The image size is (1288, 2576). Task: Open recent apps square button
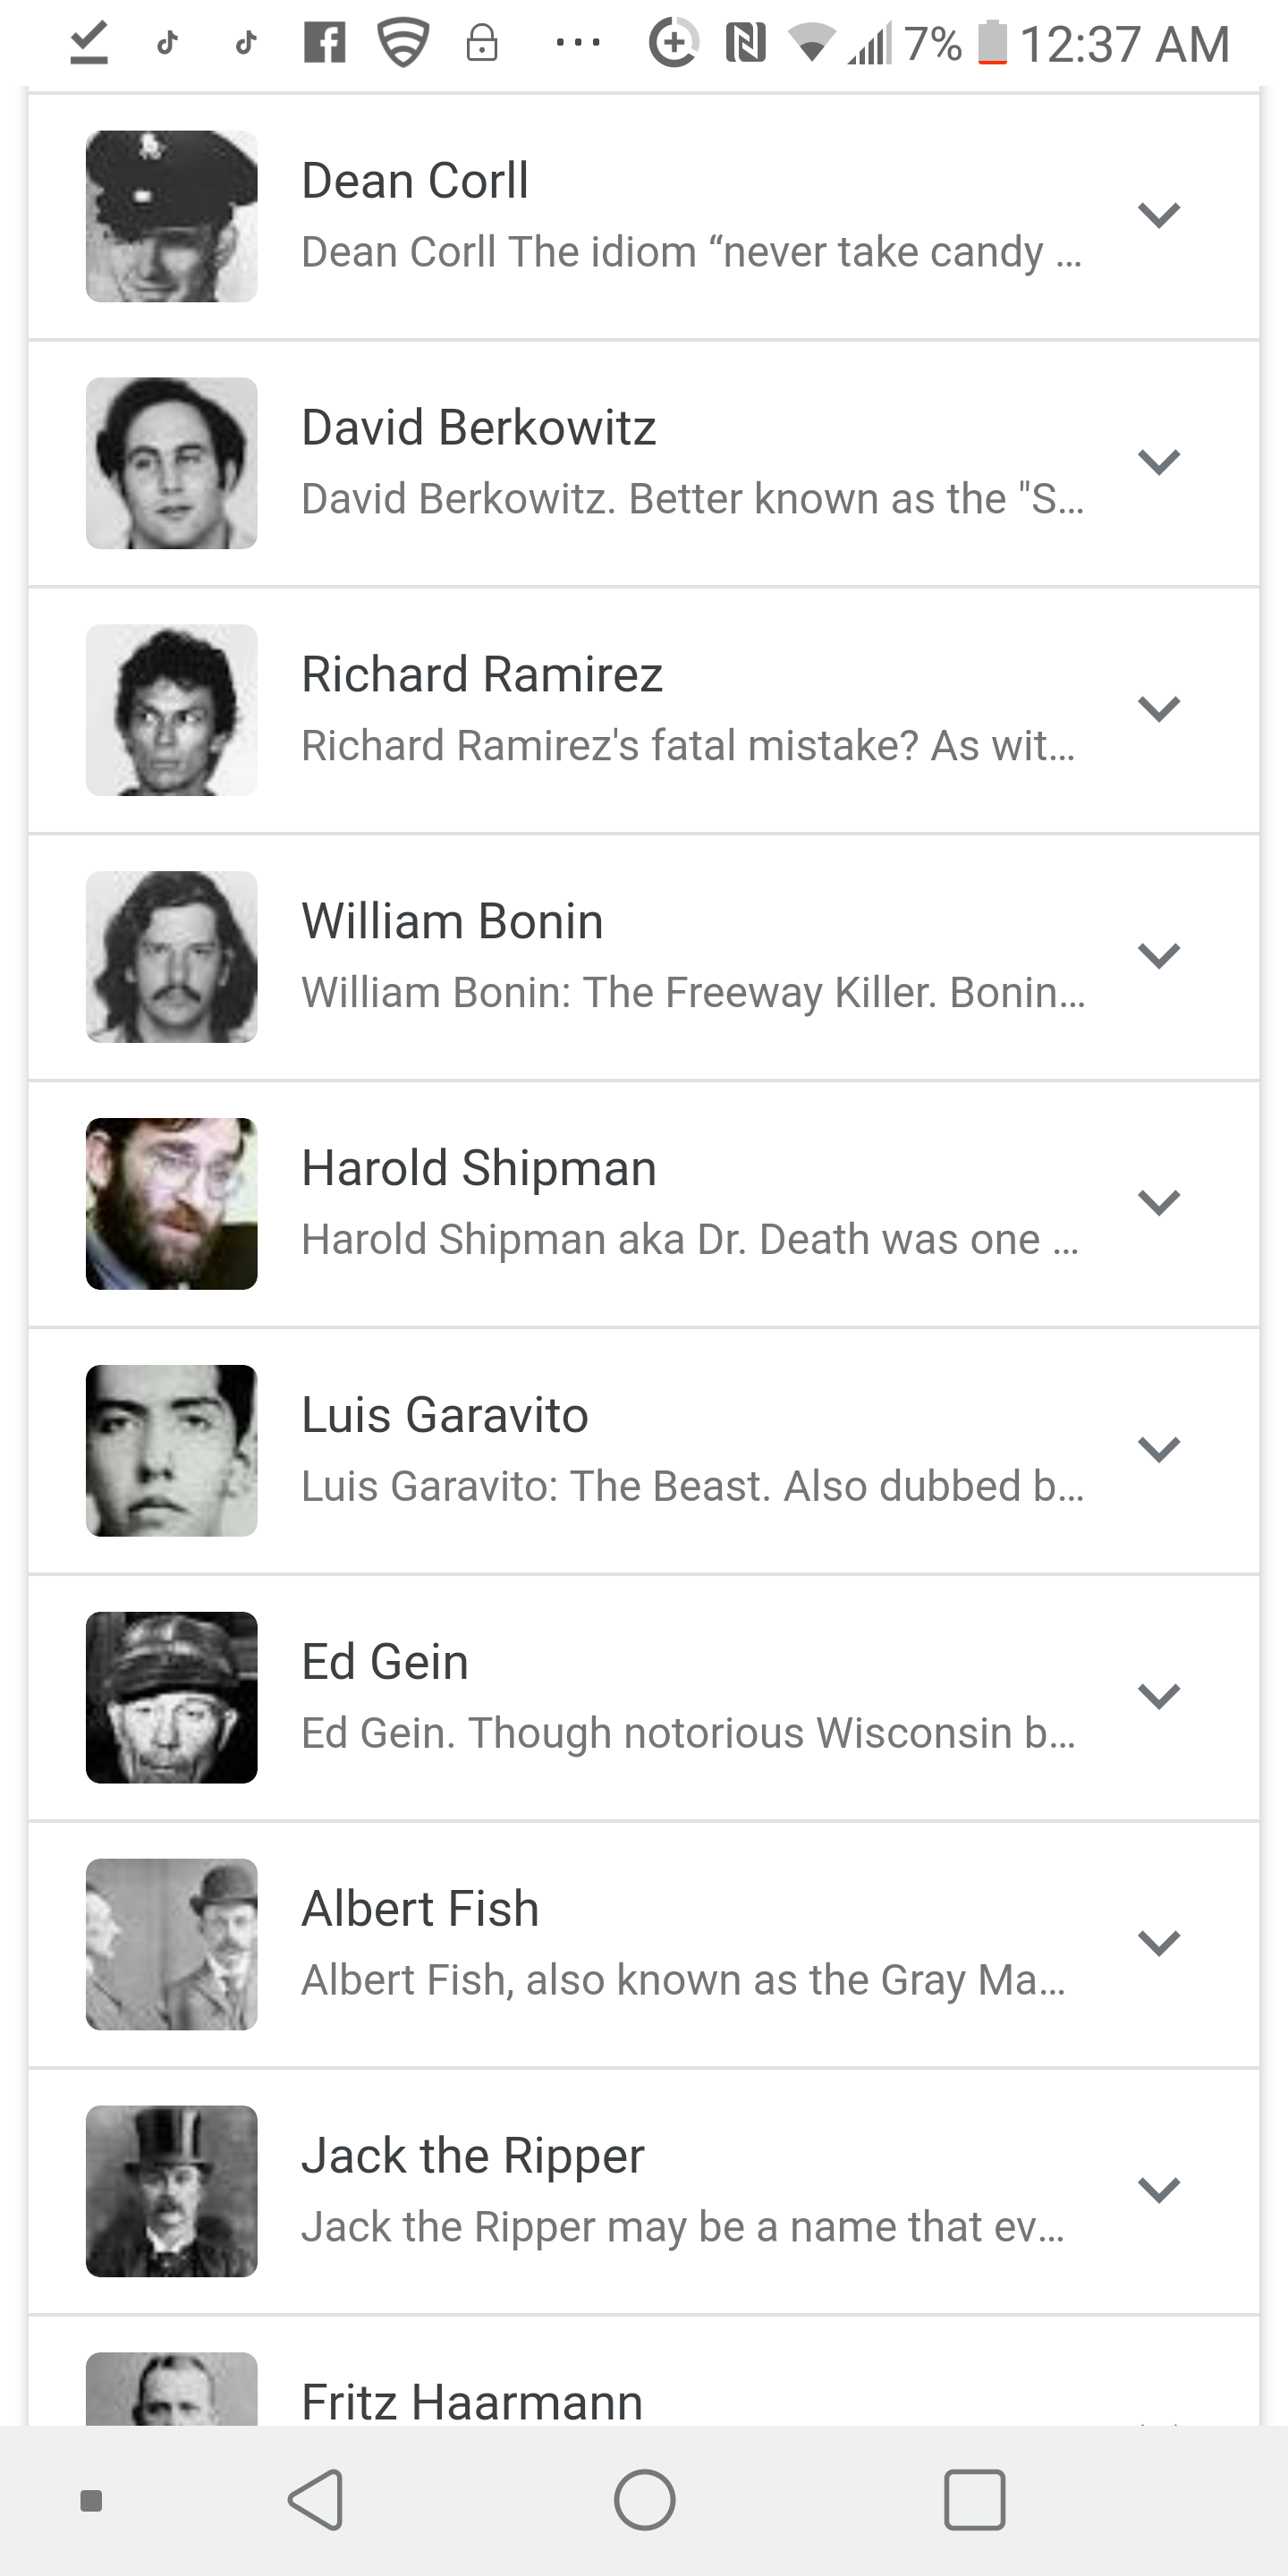click(974, 2499)
